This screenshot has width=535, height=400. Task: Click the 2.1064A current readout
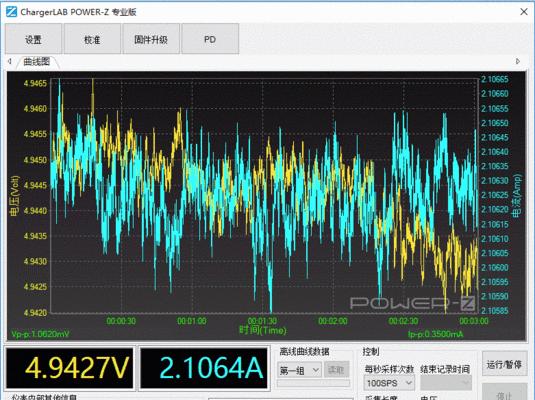click(204, 368)
